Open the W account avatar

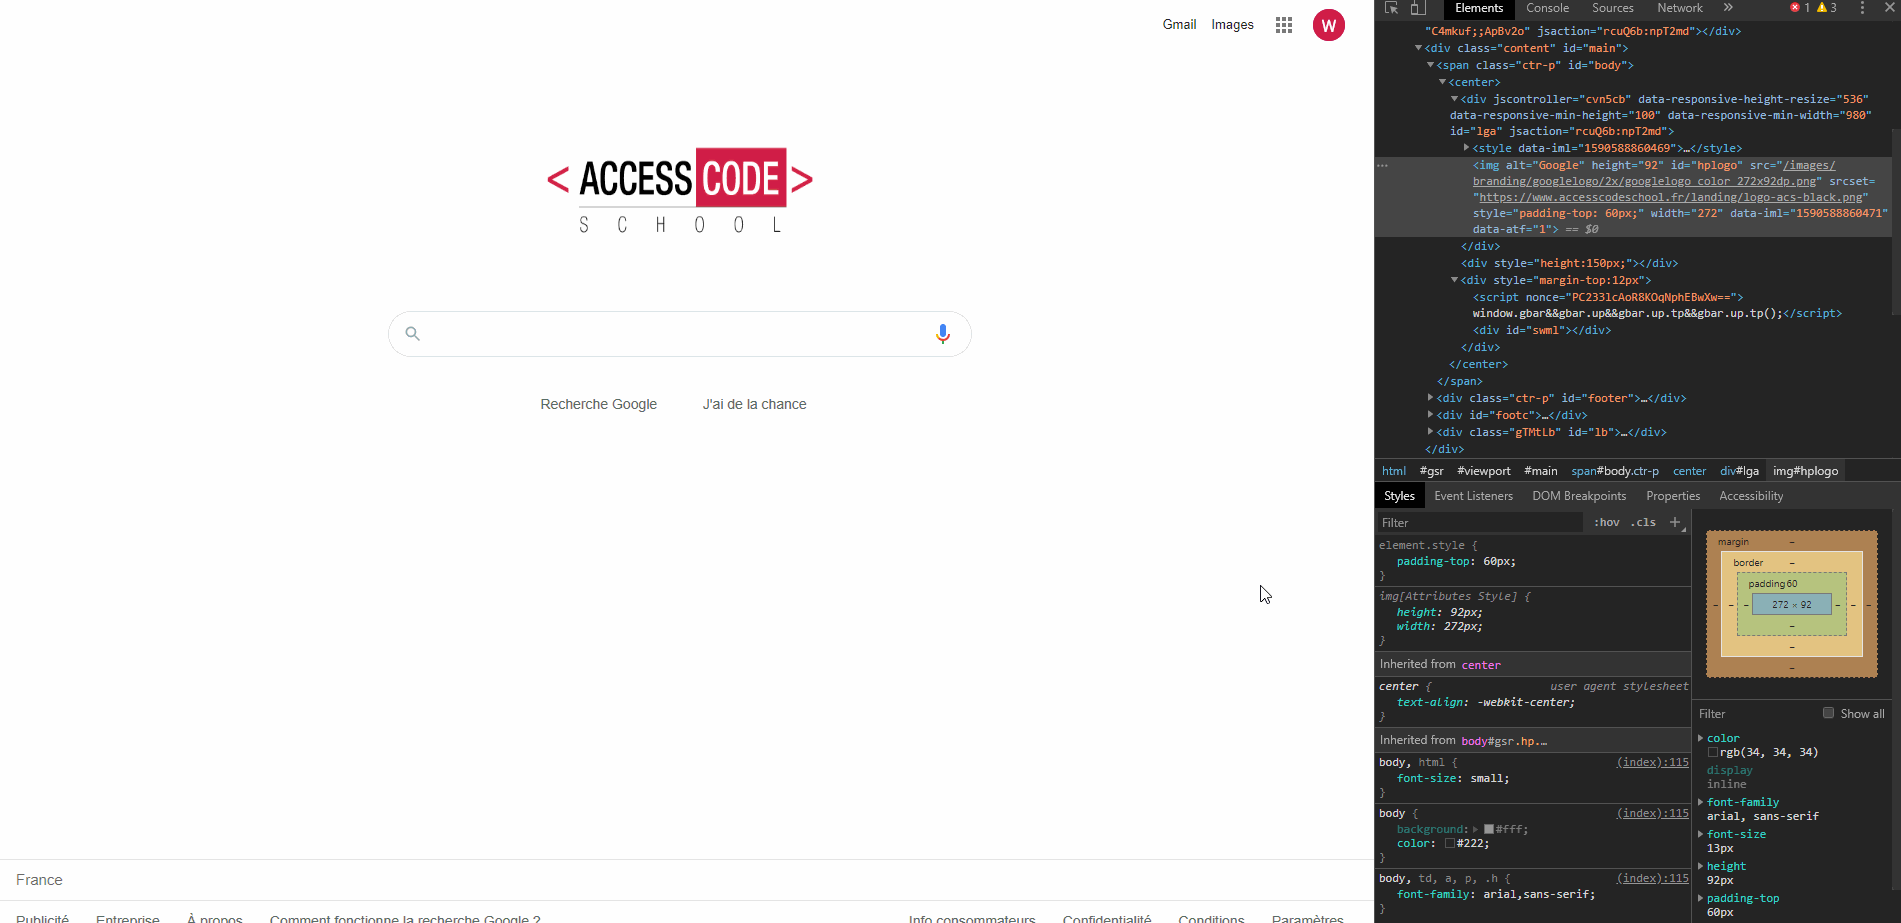1329,26
